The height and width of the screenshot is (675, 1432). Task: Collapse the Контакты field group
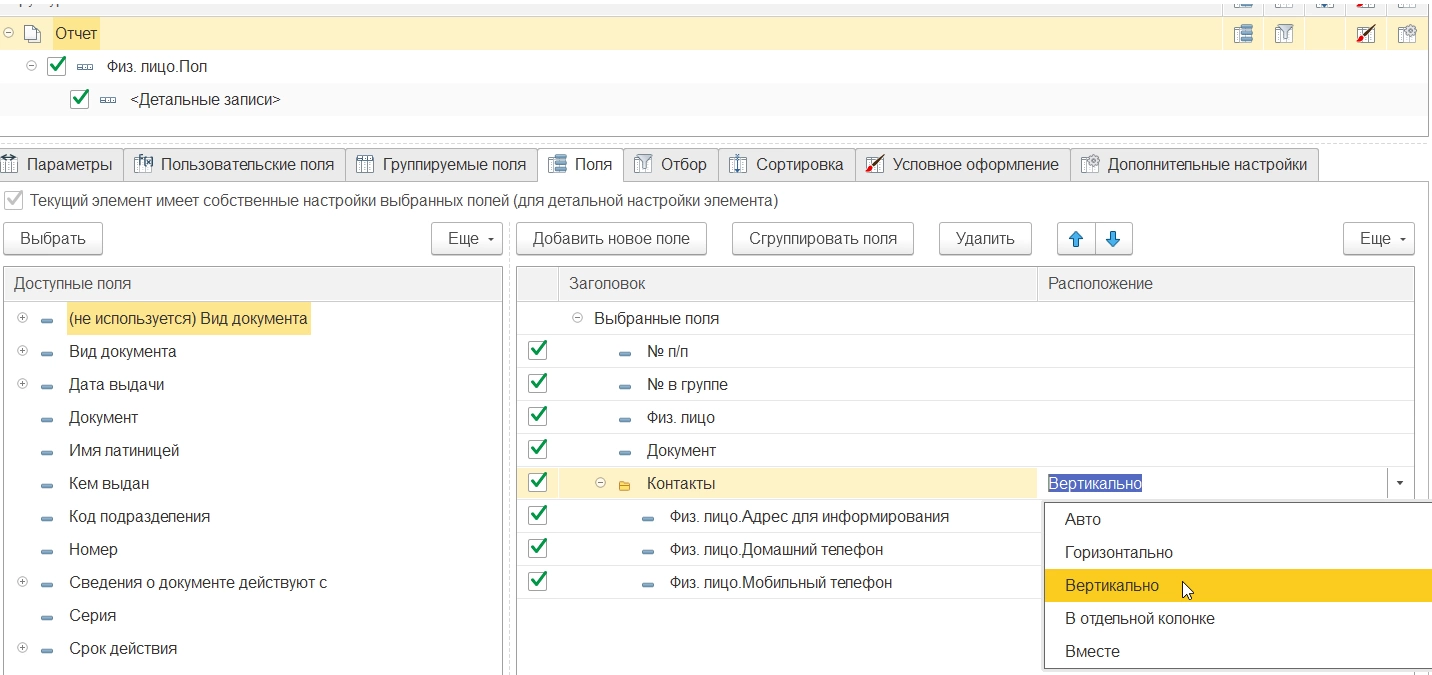(600, 483)
